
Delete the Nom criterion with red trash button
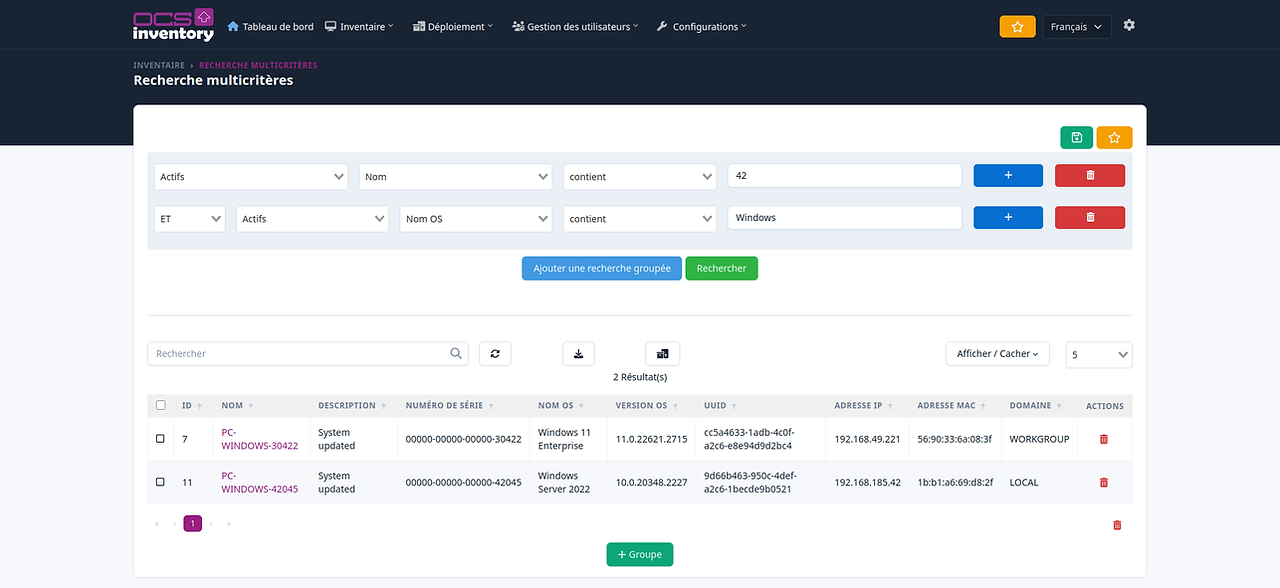pos(1090,176)
